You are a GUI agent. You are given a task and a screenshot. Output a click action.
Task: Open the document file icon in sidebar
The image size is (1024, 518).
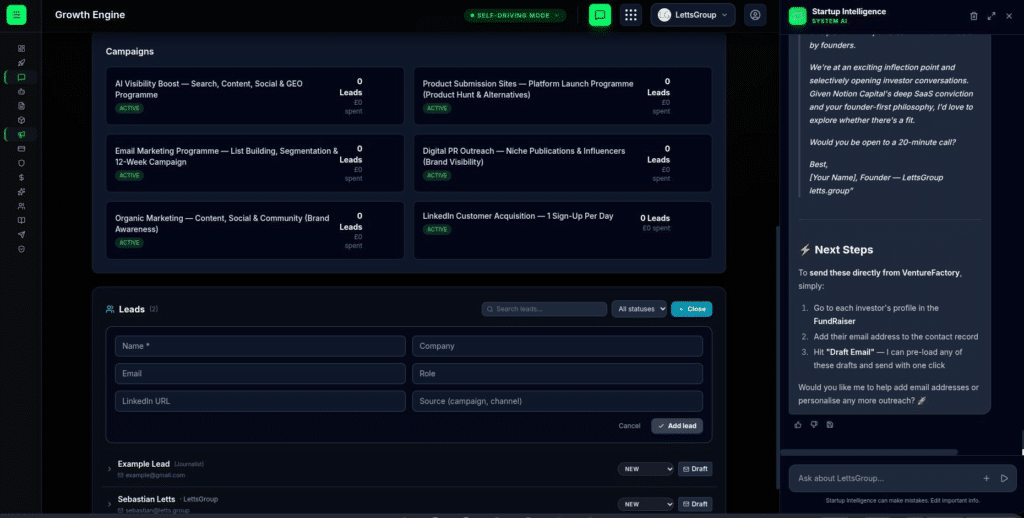click(22, 106)
